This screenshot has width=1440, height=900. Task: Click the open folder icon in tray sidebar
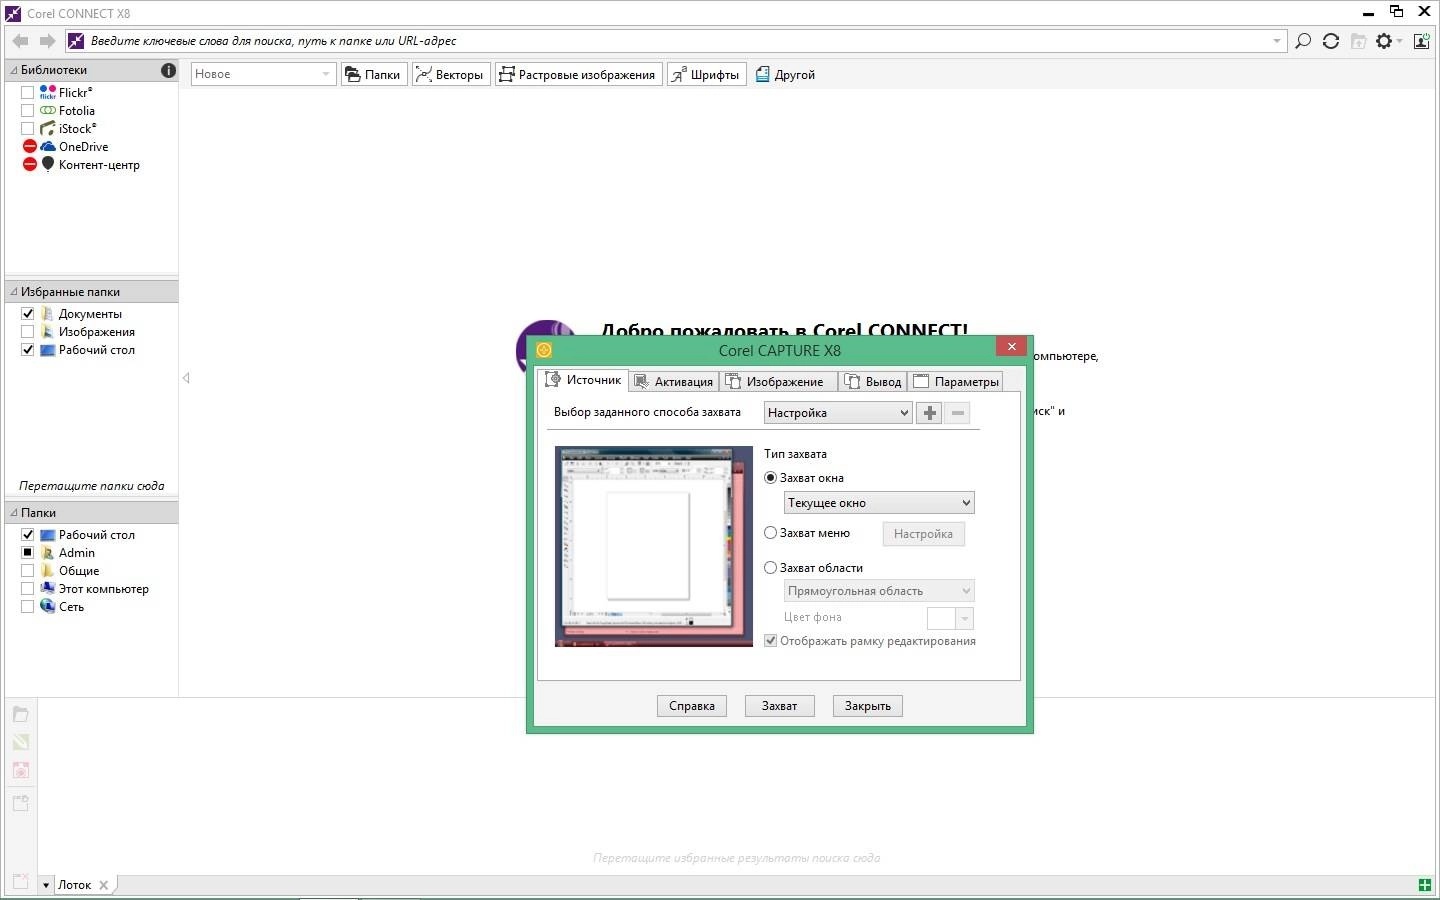pos(20,714)
